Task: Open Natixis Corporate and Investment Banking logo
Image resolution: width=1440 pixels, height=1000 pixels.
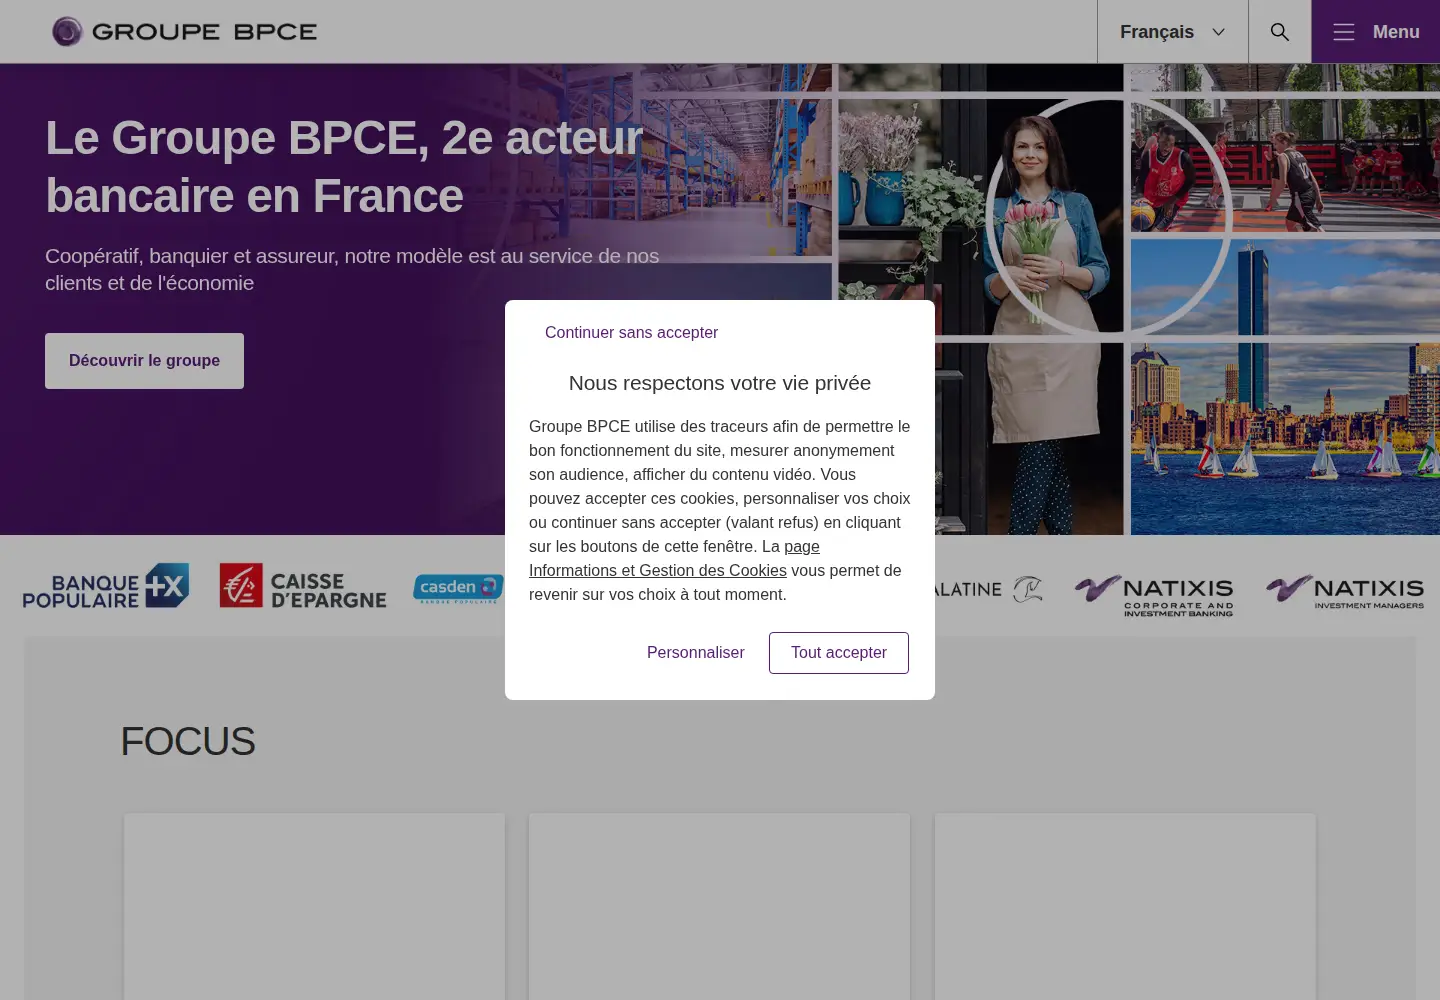Action: 1154,595
